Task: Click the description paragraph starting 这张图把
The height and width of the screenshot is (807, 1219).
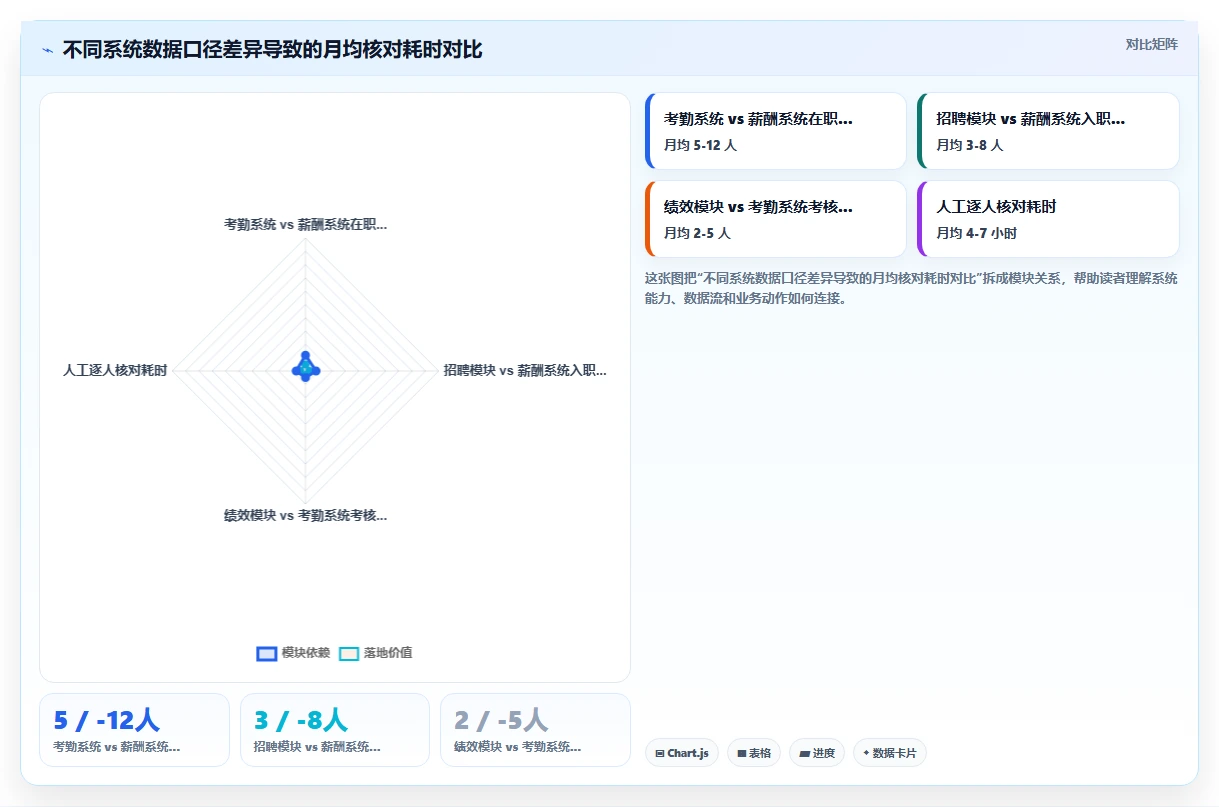Action: click(911, 288)
